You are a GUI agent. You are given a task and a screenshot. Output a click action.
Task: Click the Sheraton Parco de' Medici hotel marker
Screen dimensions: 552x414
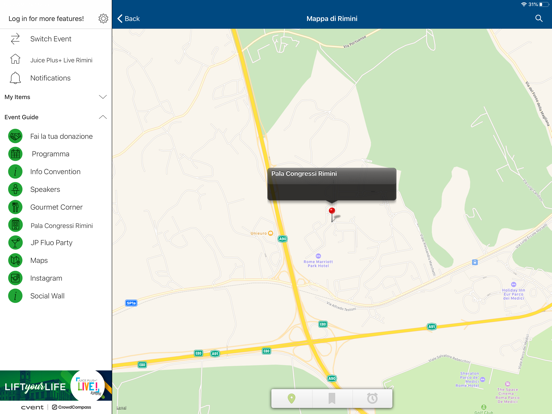pyautogui.click(x=482, y=379)
